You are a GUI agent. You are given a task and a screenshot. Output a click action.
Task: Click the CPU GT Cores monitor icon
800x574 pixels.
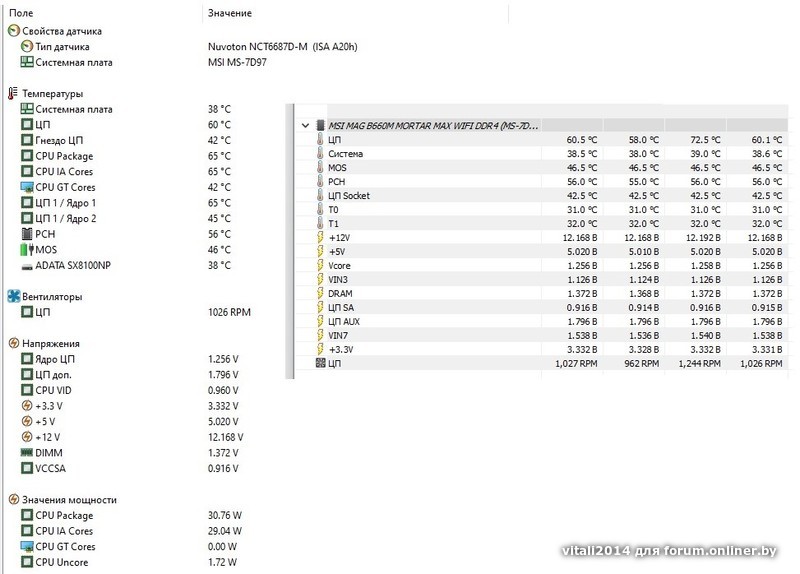pyautogui.click(x=27, y=187)
